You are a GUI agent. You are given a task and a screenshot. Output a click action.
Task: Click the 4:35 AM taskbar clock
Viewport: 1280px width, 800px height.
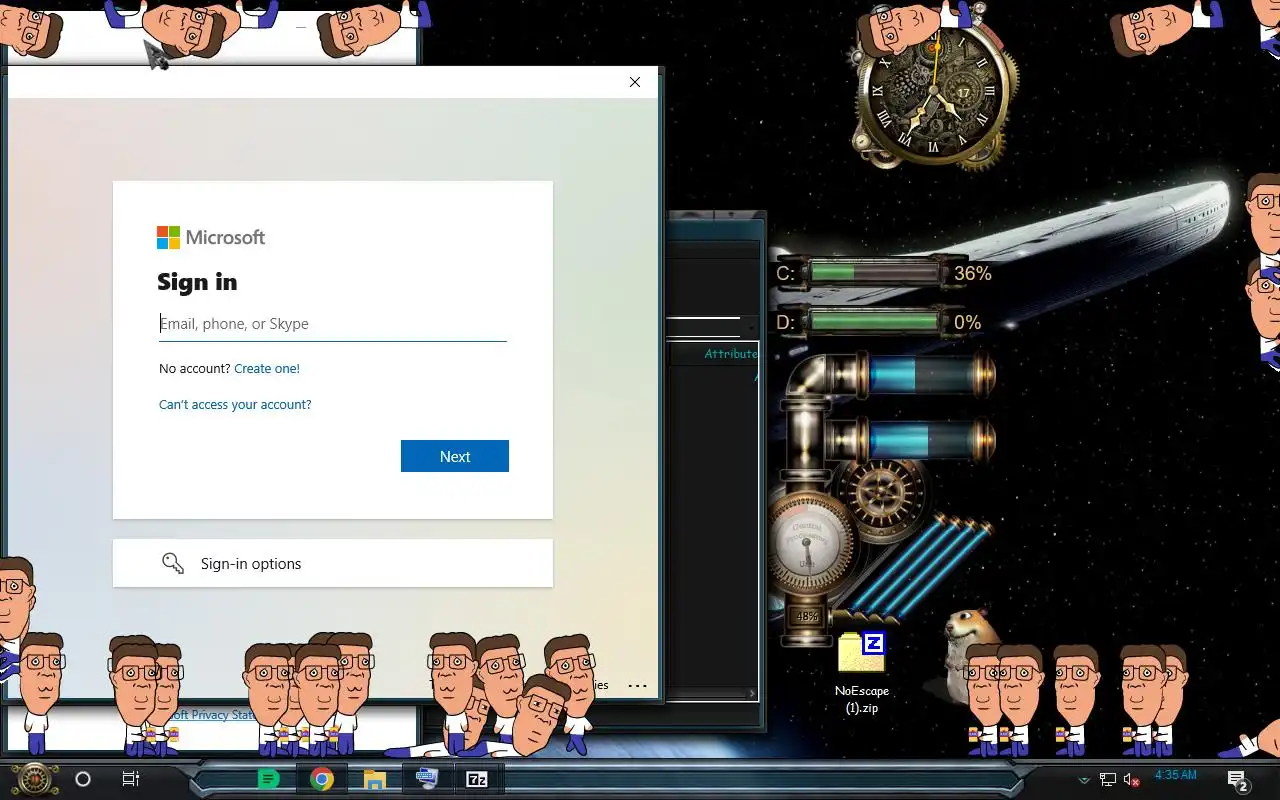[1176, 775]
